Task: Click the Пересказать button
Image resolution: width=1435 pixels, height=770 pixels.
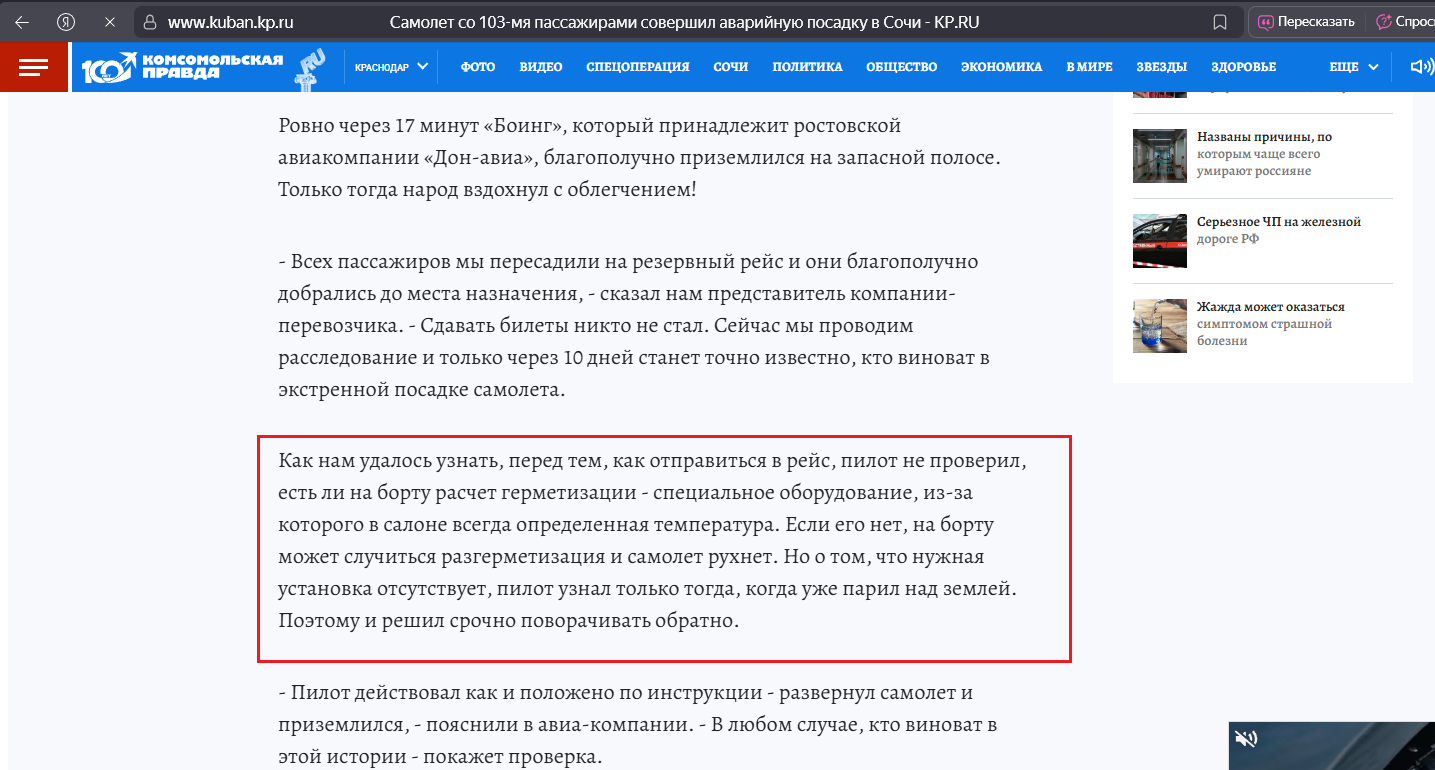Action: pyautogui.click(x=1306, y=22)
